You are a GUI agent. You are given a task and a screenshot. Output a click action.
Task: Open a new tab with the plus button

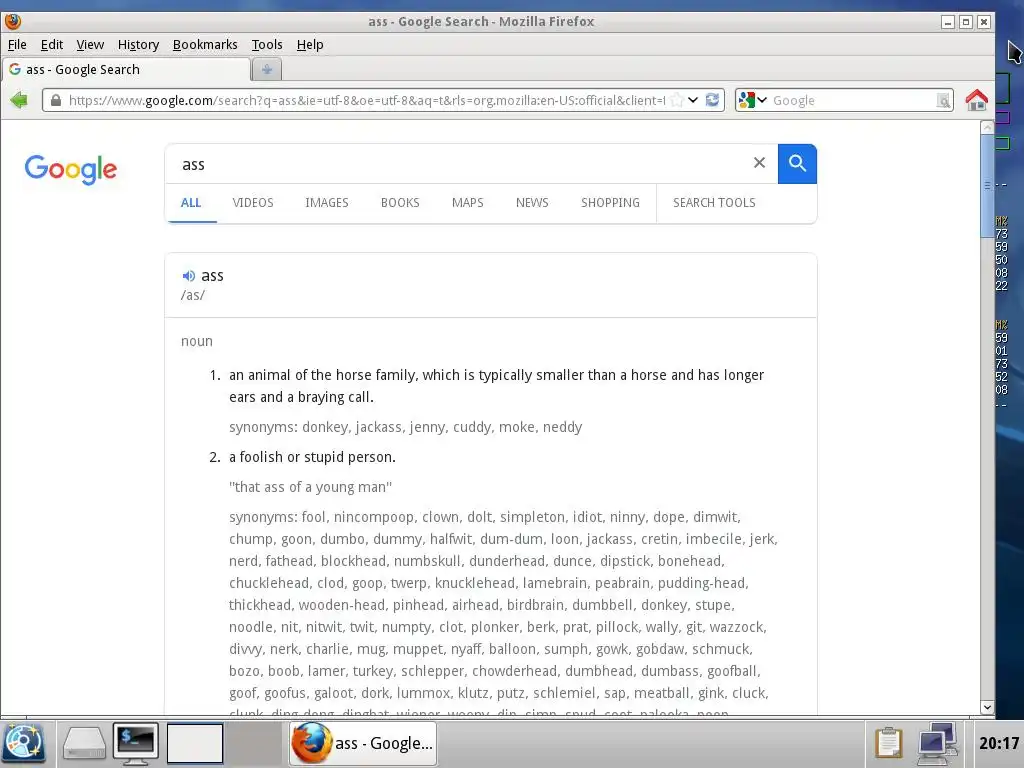(x=266, y=69)
